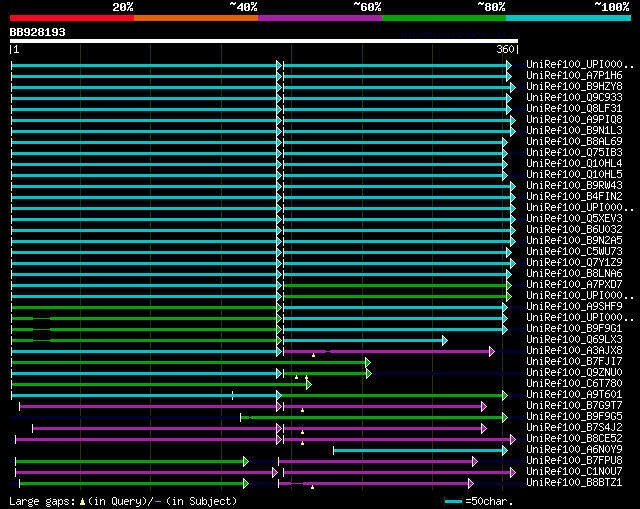
Task: Click the UniRef100_A3AJX8 hit label
Action: (574, 351)
